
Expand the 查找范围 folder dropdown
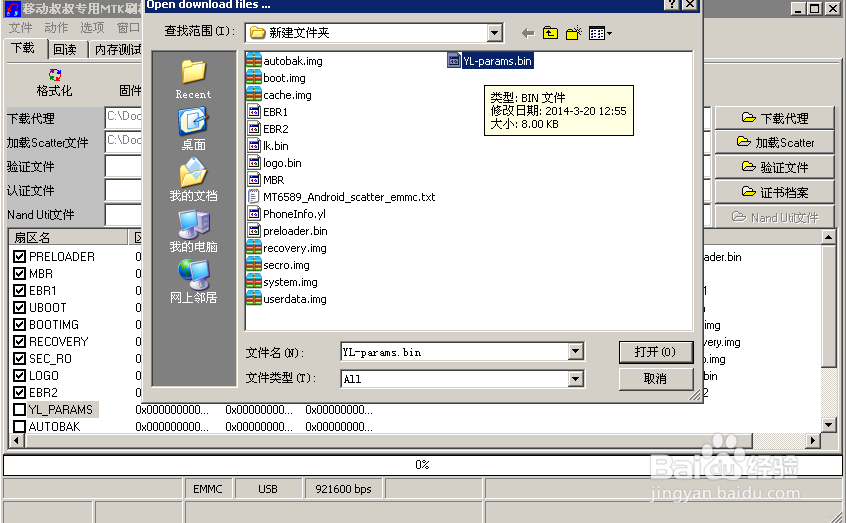pos(494,33)
